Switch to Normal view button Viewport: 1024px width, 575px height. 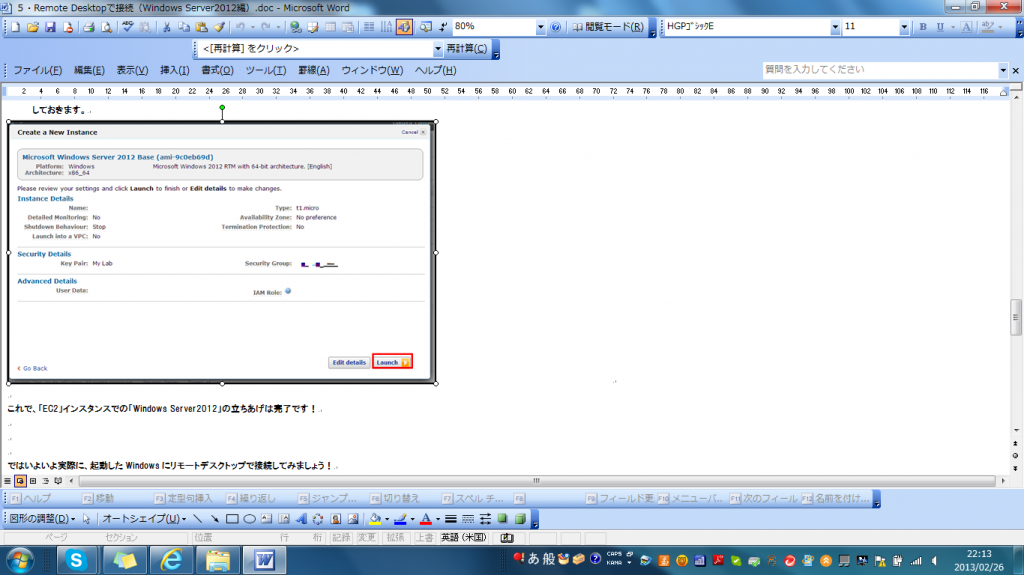coord(7,481)
